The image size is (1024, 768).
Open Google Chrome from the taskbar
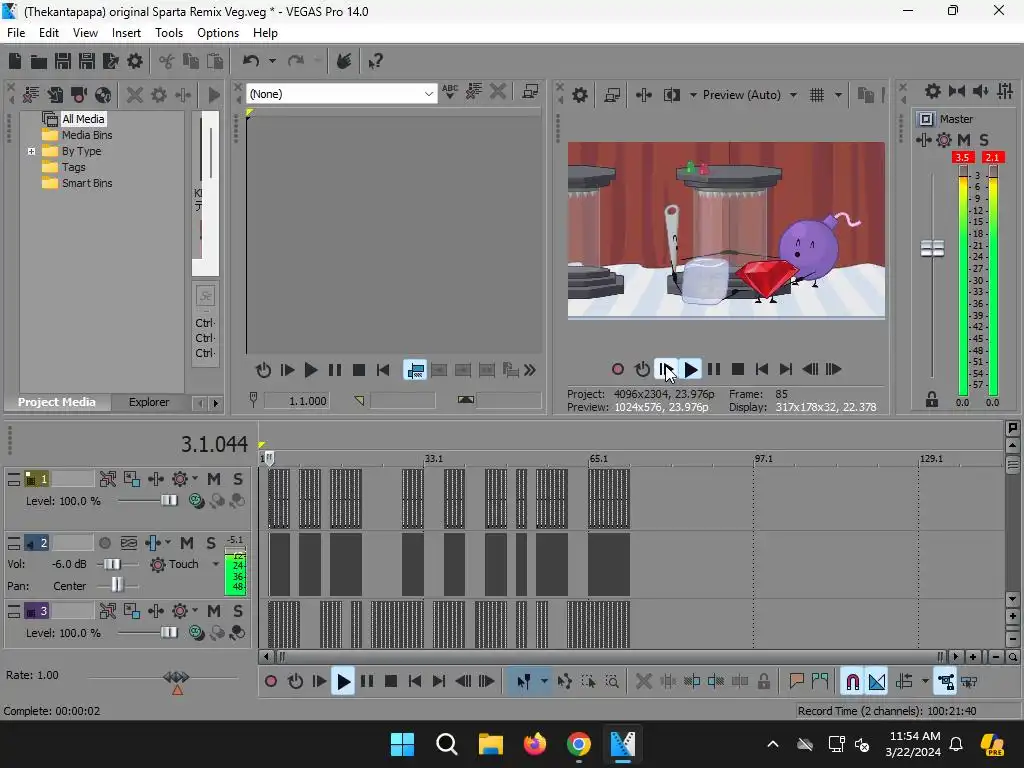(x=579, y=744)
